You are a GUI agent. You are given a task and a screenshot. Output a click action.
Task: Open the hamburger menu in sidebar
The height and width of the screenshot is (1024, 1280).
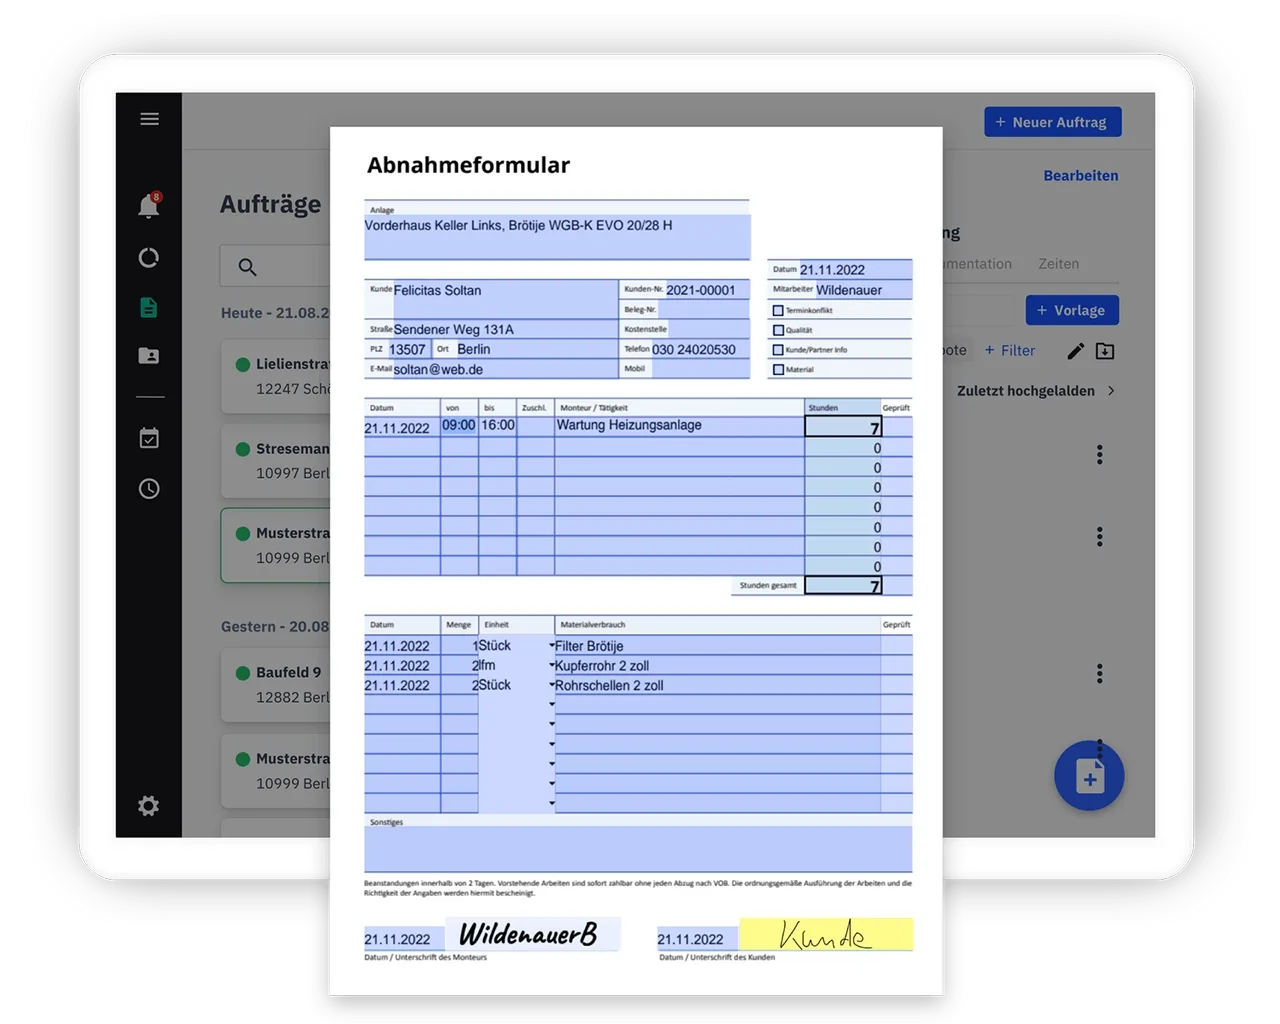(149, 119)
